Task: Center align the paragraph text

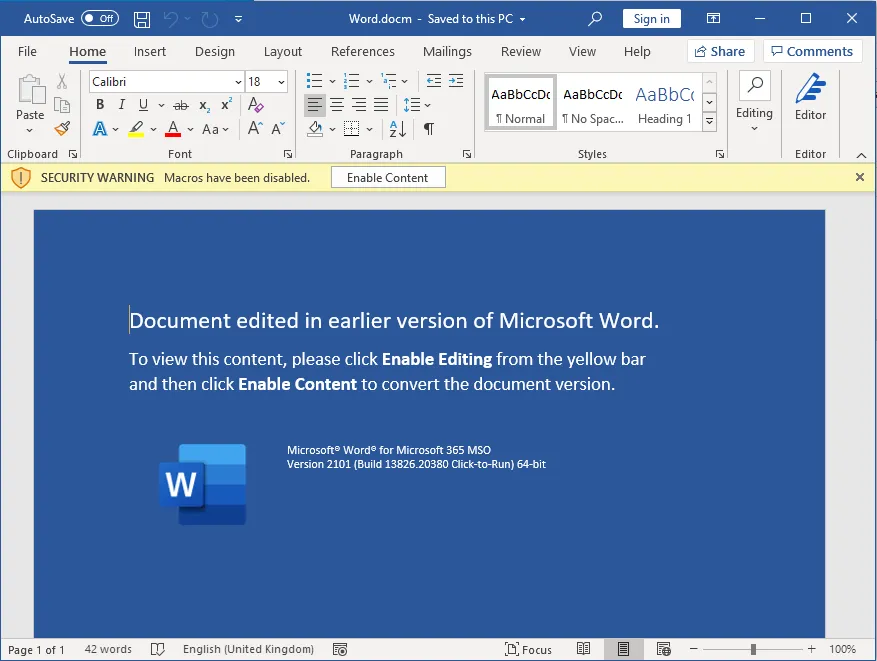Action: [x=337, y=105]
